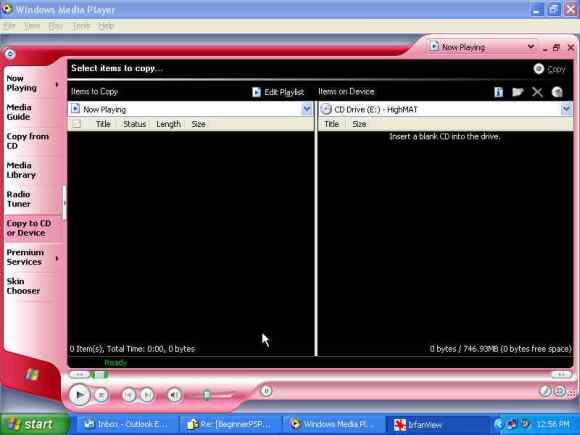Delete selected item from device
The image size is (580, 435).
point(537,92)
